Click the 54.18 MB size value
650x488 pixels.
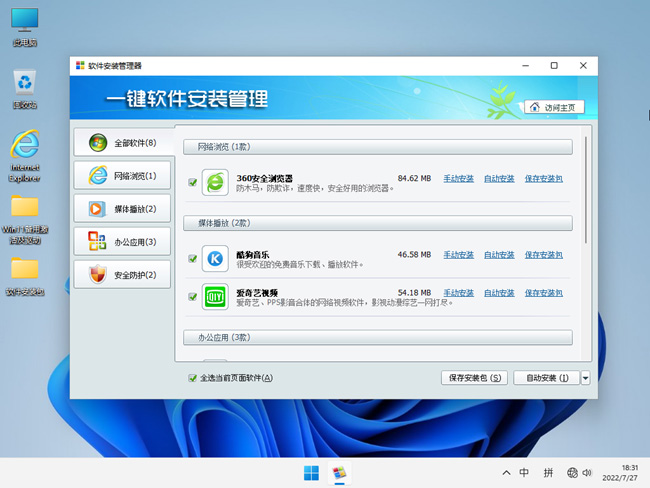pos(414,293)
